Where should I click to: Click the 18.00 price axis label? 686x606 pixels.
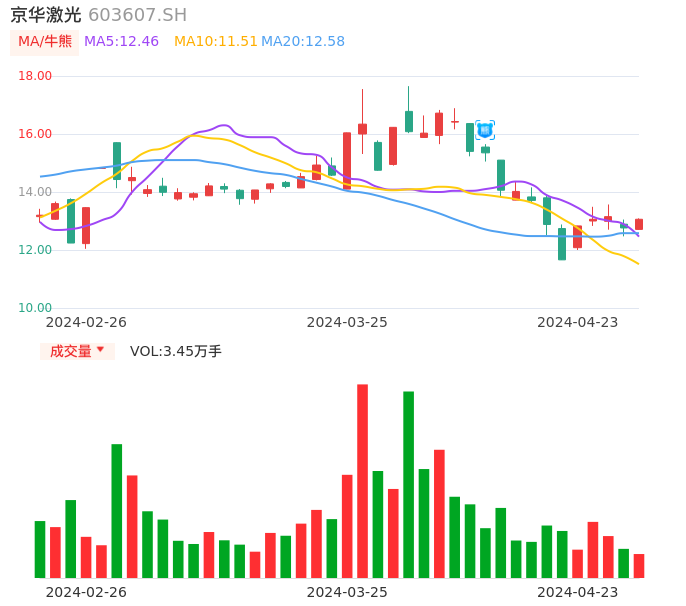[x=36, y=76]
